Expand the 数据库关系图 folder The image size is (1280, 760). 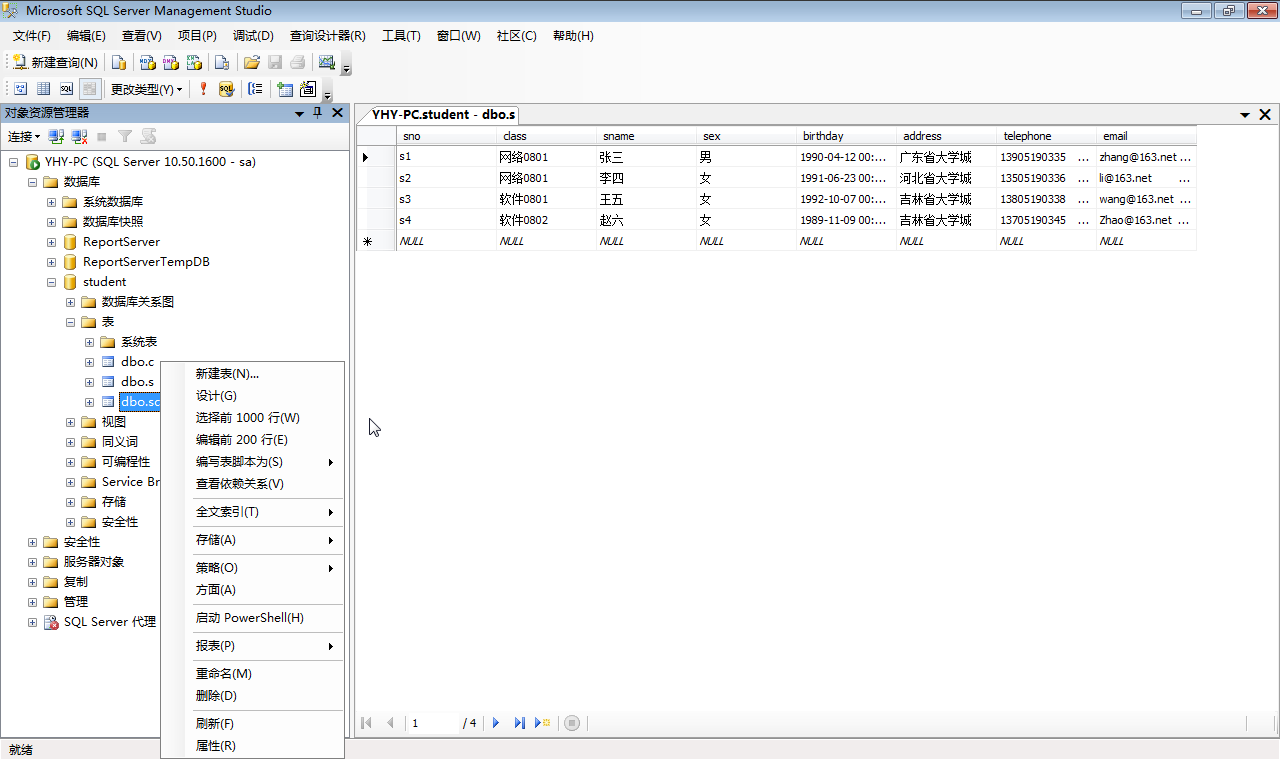coord(70,302)
